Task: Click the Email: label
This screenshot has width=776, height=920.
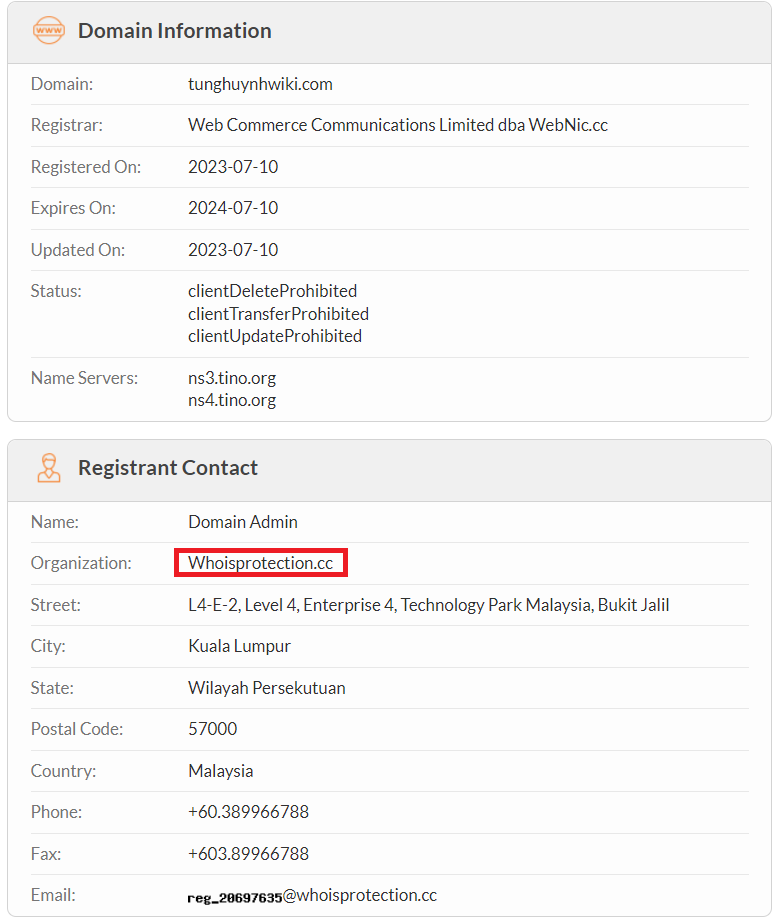Action: (x=53, y=895)
